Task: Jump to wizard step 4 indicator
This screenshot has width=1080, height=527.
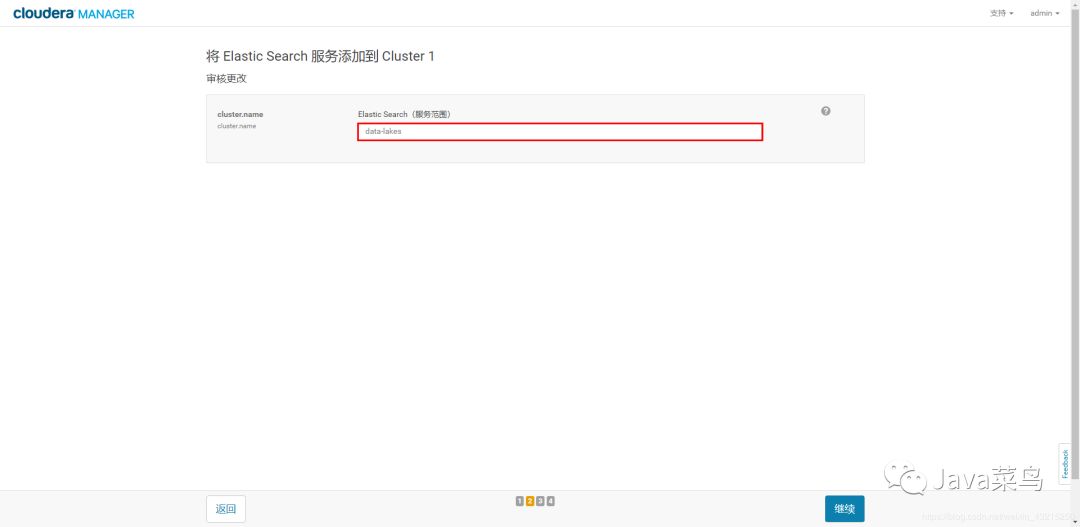Action: coord(551,501)
